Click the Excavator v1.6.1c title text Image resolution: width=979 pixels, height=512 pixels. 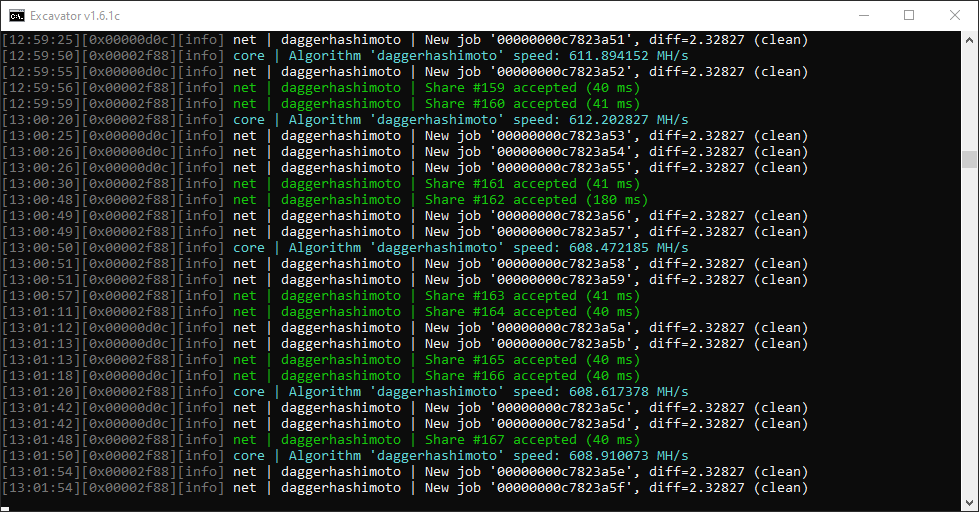(x=75, y=16)
